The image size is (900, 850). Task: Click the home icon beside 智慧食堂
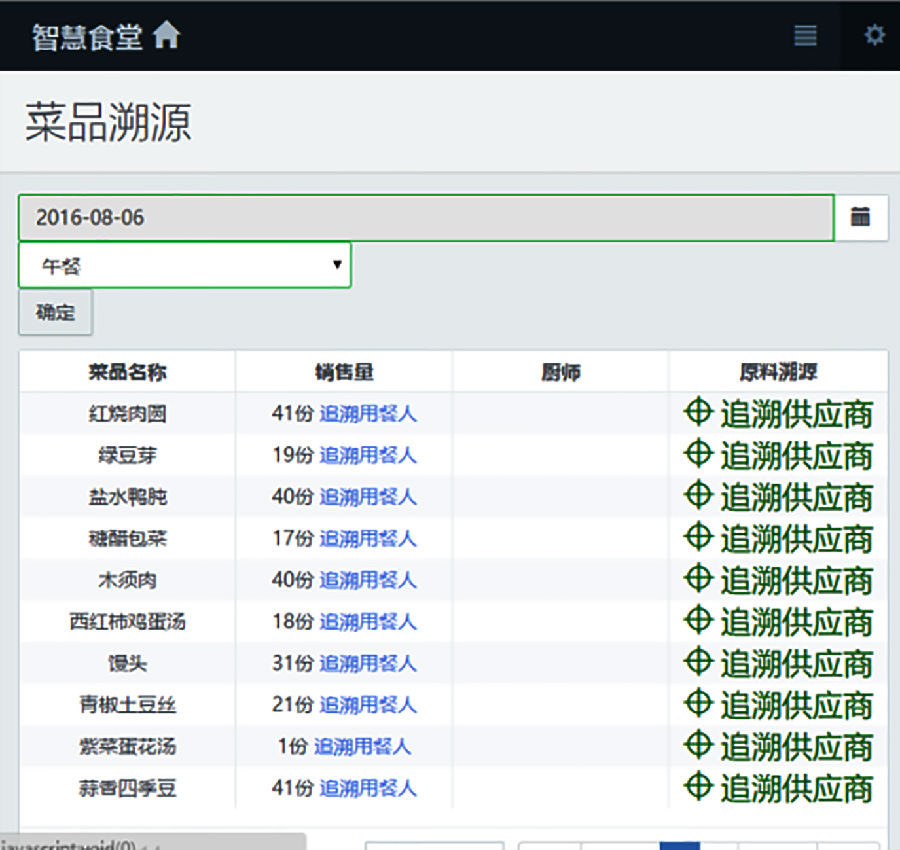coord(166,36)
